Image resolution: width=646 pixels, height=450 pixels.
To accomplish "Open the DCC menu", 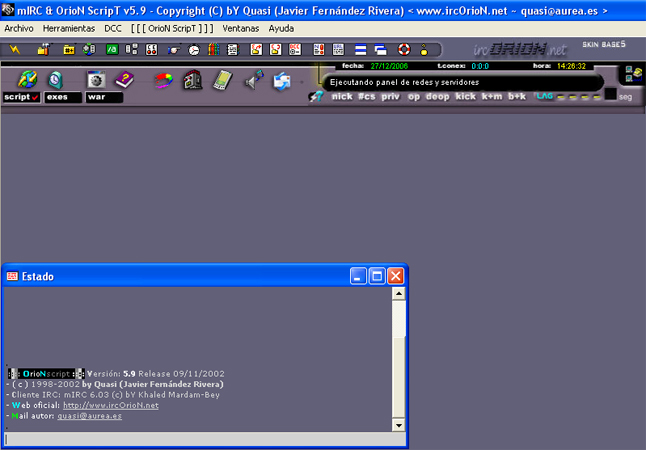I will tap(113, 28).
